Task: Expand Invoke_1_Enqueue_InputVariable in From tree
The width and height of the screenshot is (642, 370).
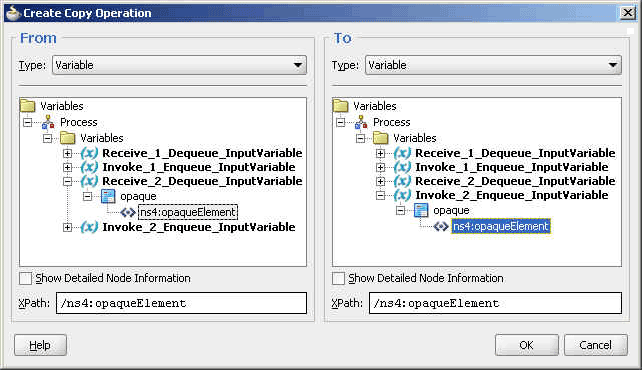Action: [x=68, y=167]
